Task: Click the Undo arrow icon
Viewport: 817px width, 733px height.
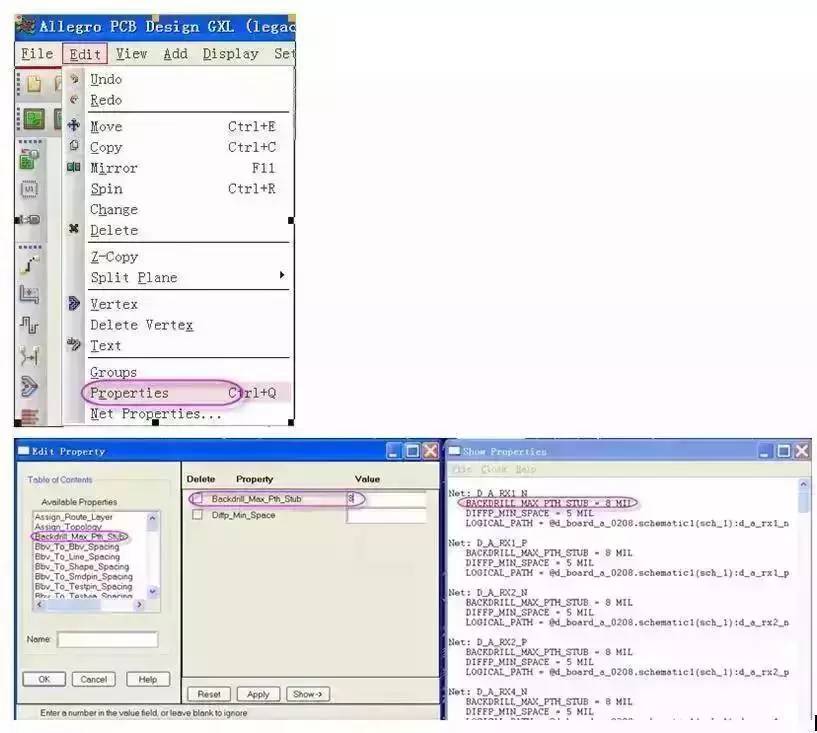Action: coord(73,79)
